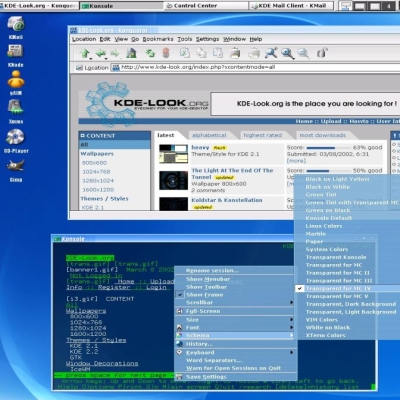Go back using the Back arrow icon
This screenshot has height=400, width=400.
click(101, 53)
